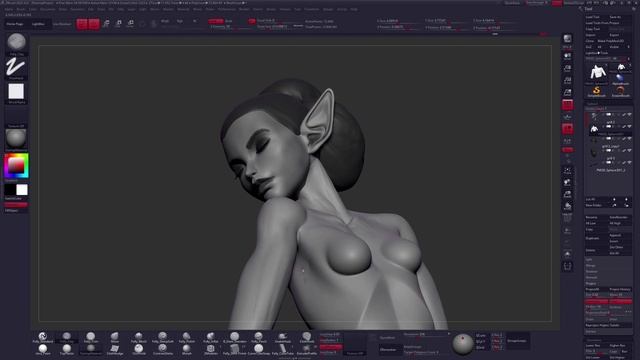Collapse the Subtool section header
This screenshot has width=640, height=360.
pos(592,104)
